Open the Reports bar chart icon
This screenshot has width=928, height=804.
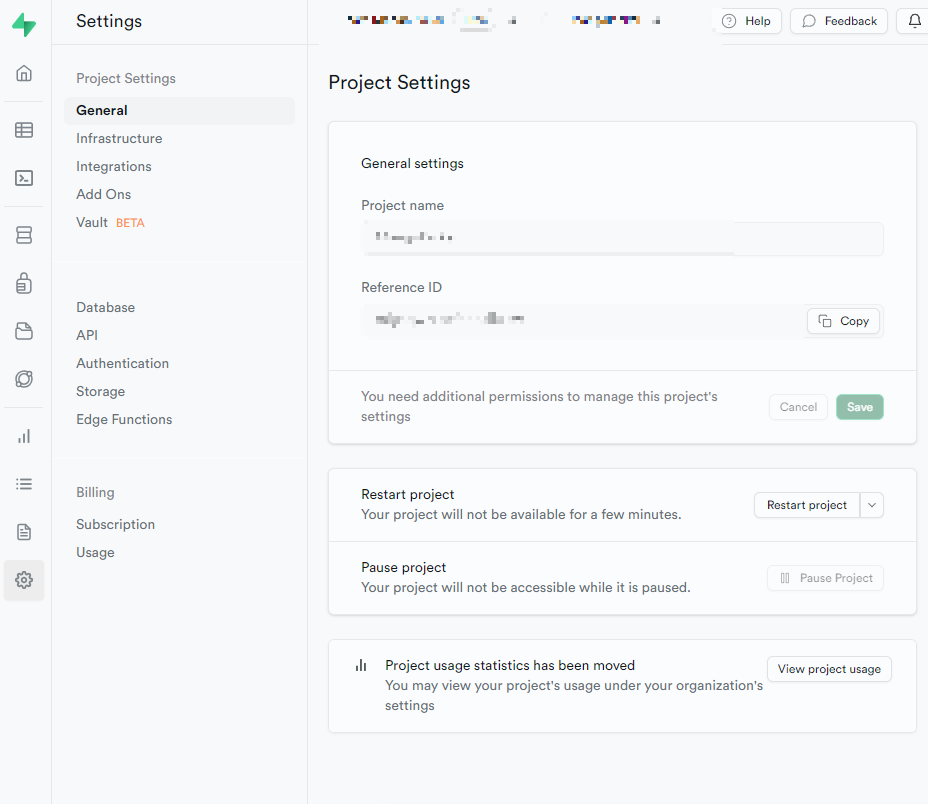click(x=24, y=436)
